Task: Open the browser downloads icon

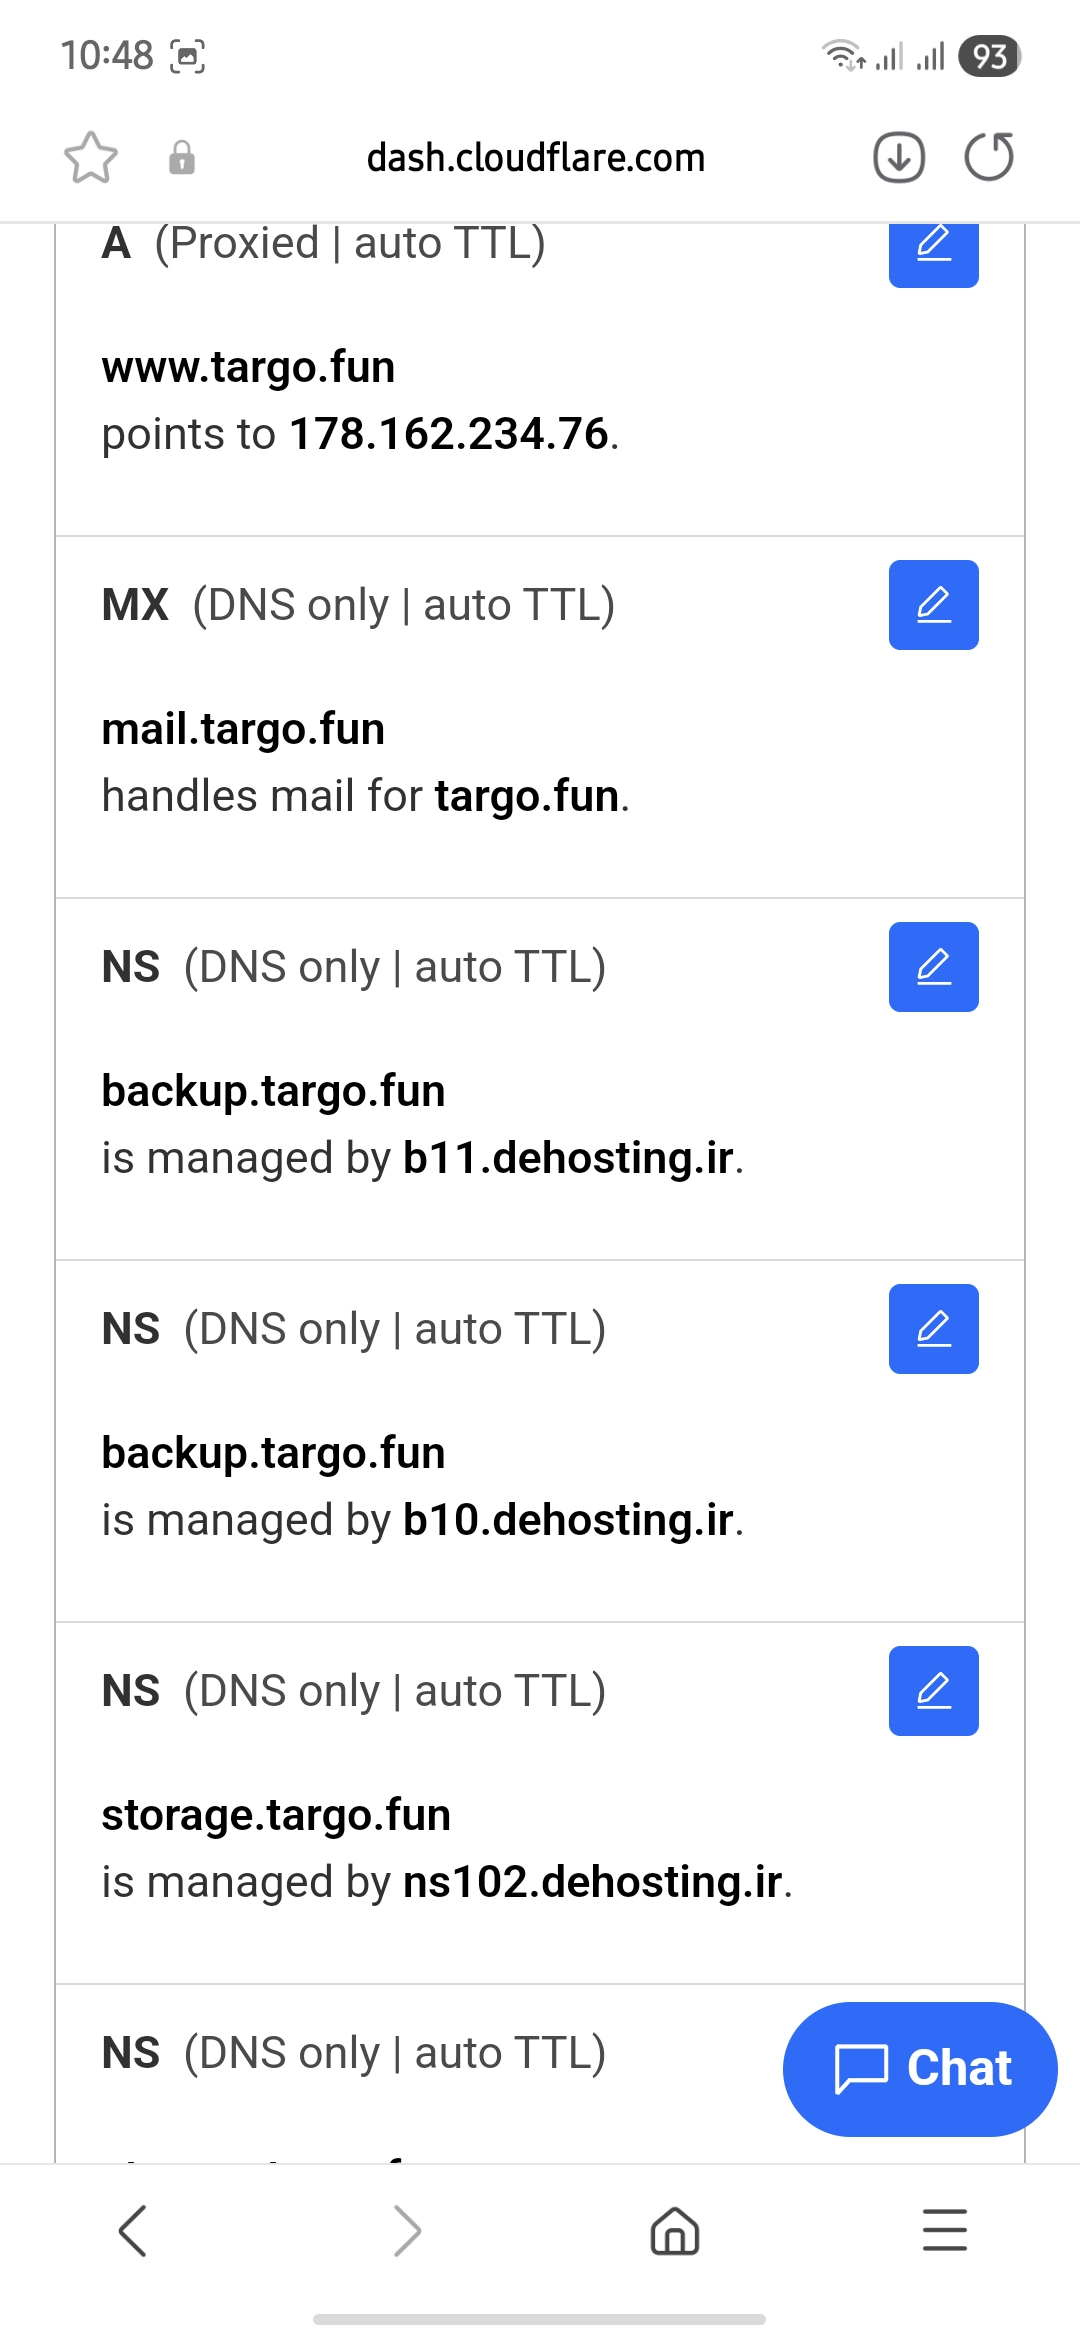Action: coord(898,158)
